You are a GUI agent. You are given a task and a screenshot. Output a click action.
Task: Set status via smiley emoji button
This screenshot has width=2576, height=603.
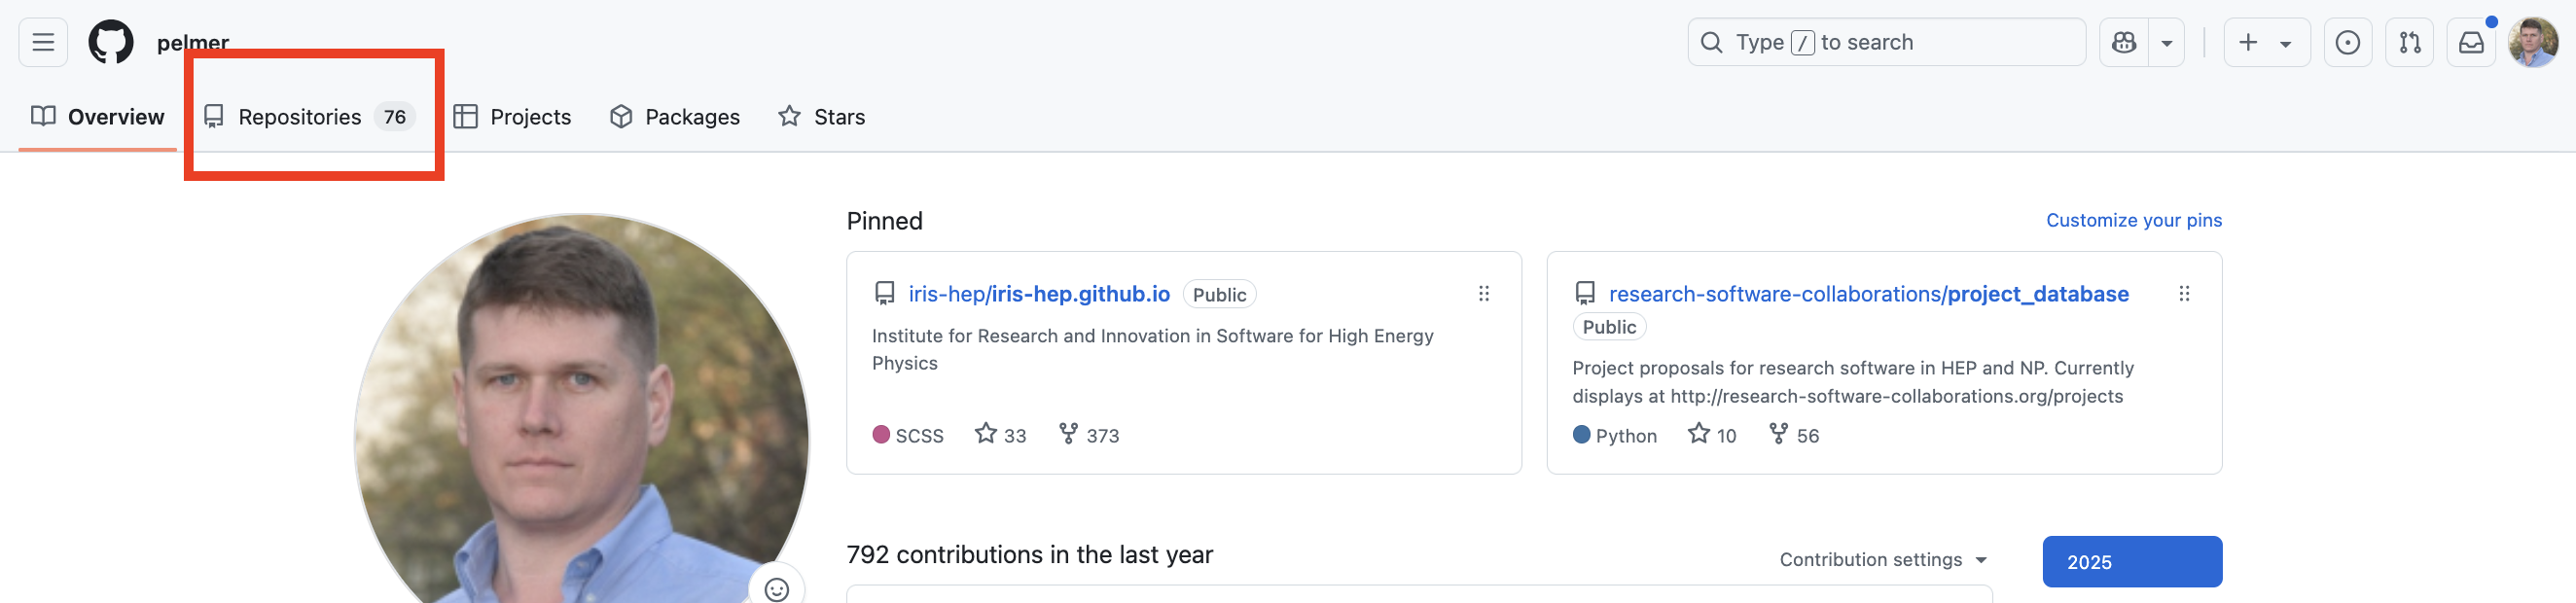click(777, 589)
